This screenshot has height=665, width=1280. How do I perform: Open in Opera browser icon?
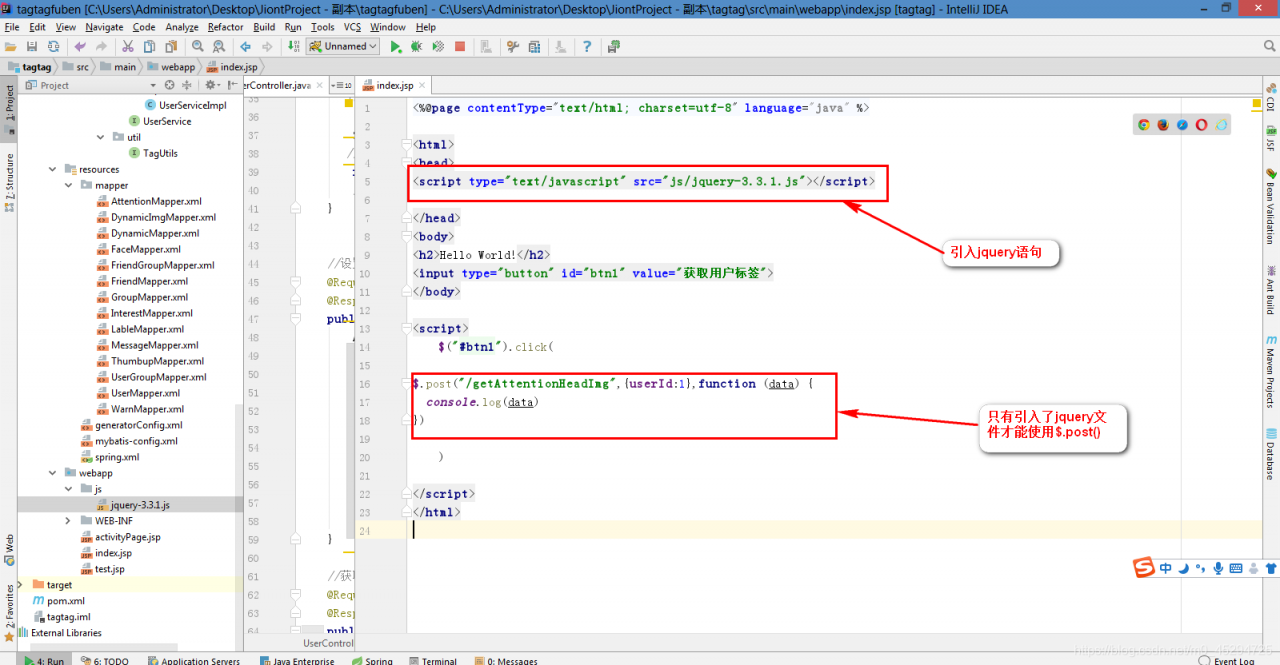coord(1201,125)
